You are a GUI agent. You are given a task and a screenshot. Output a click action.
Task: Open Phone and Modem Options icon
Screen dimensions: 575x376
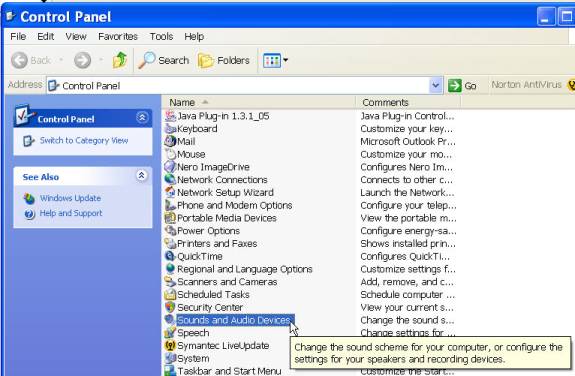[x=170, y=205]
